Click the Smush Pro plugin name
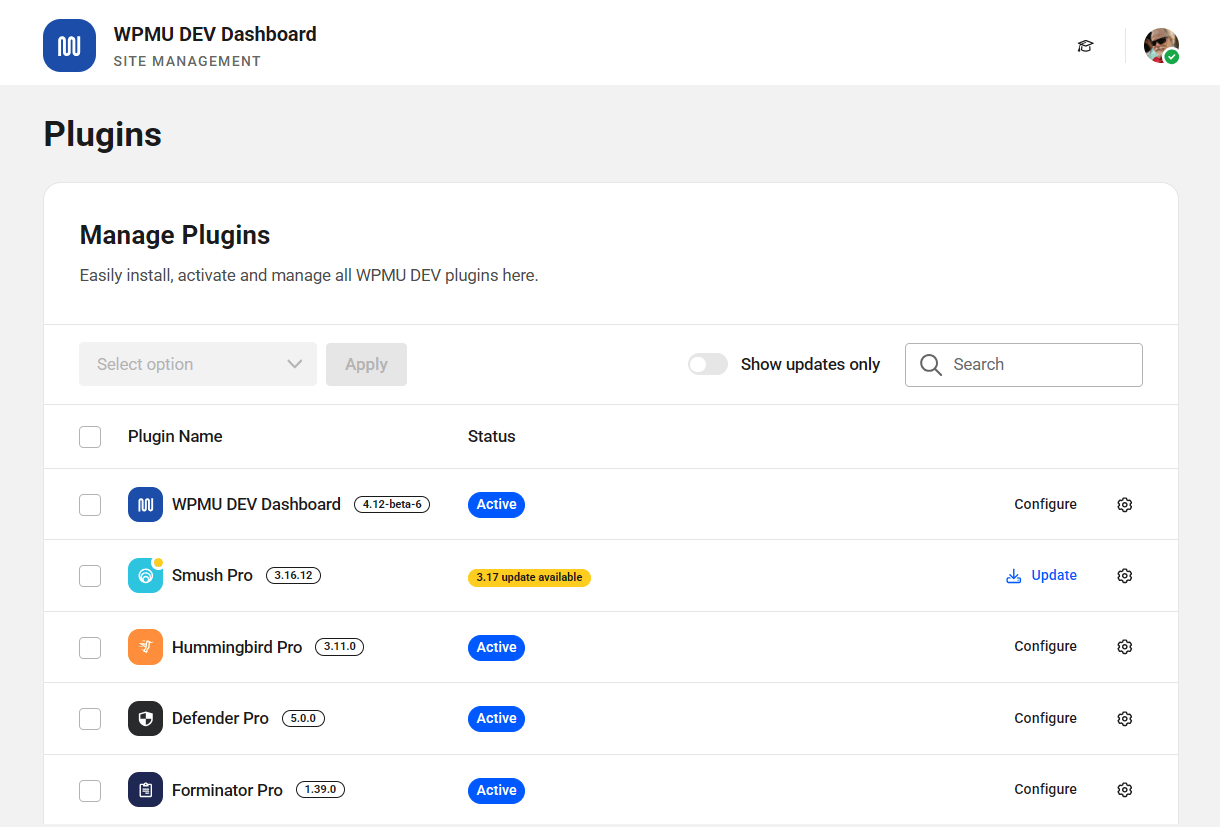The image size is (1220, 827). pyautogui.click(x=212, y=575)
